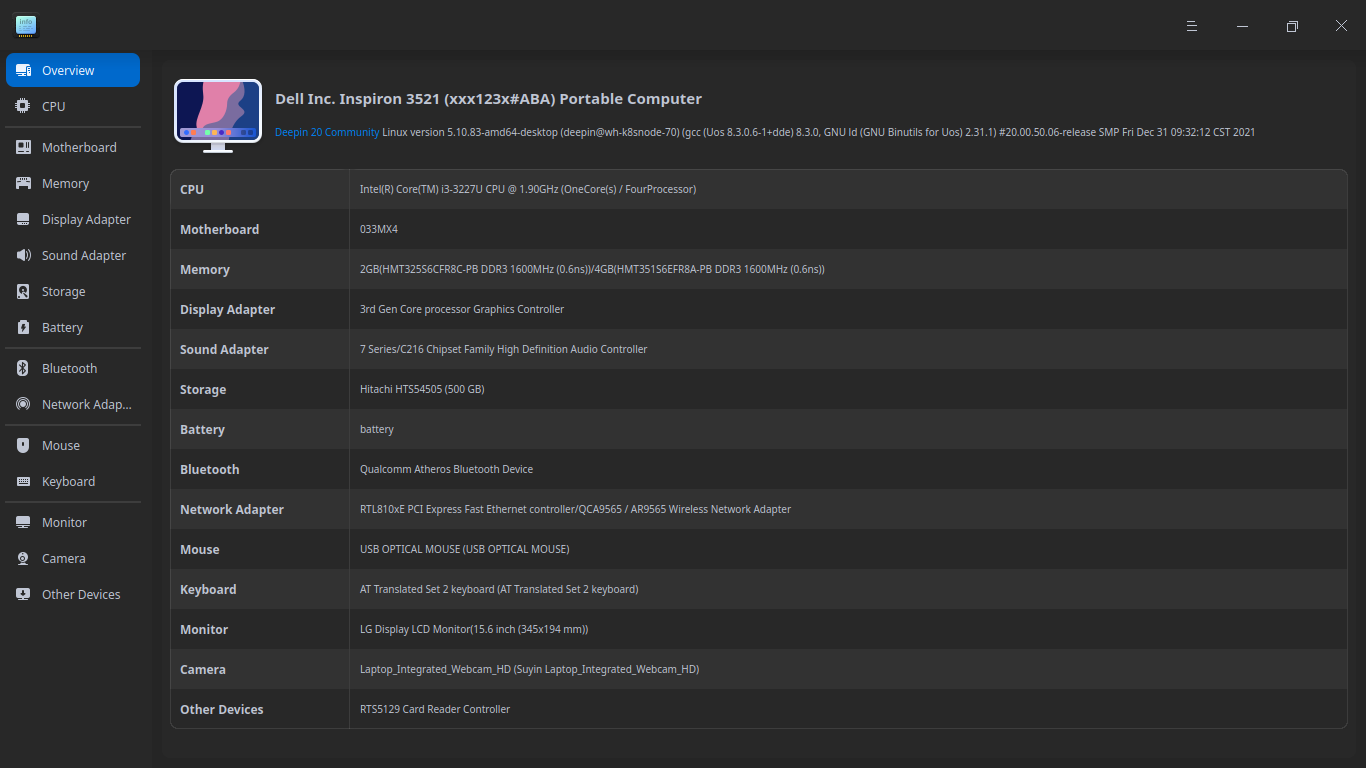Select the CPU row label in the table
Viewport: 1366px width, 768px height.
(192, 189)
